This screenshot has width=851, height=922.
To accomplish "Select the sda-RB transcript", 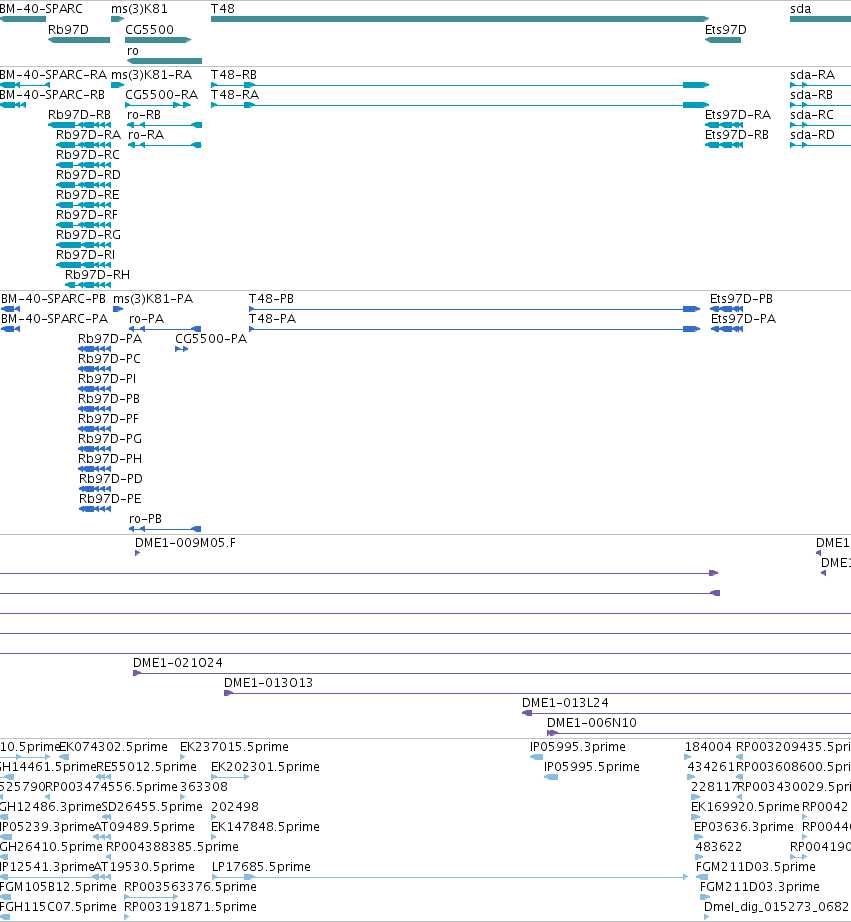I will coord(812,95).
